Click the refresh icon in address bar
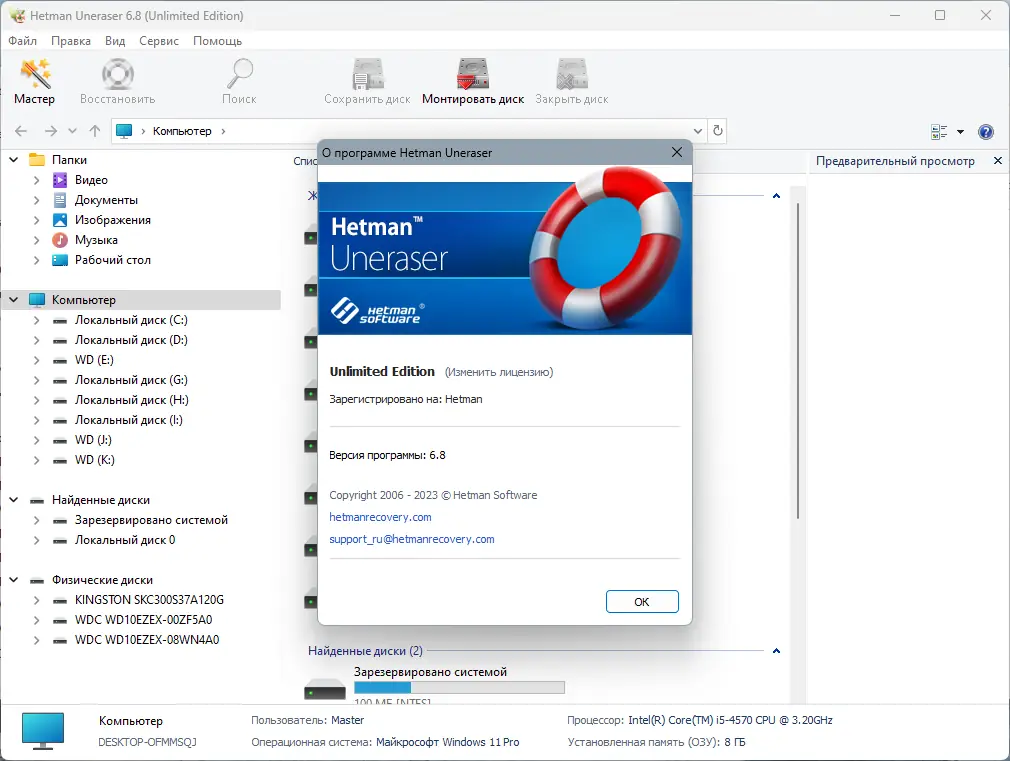Screen dimensions: 1010x761 tap(718, 131)
